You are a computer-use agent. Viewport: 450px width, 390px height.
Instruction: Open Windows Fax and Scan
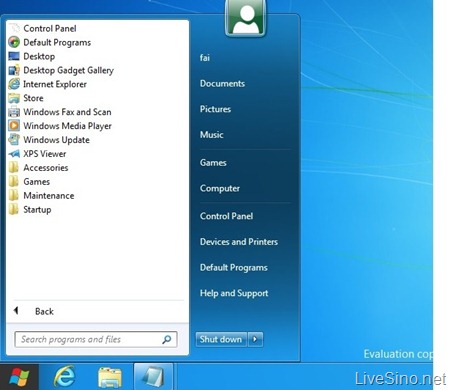pos(60,112)
